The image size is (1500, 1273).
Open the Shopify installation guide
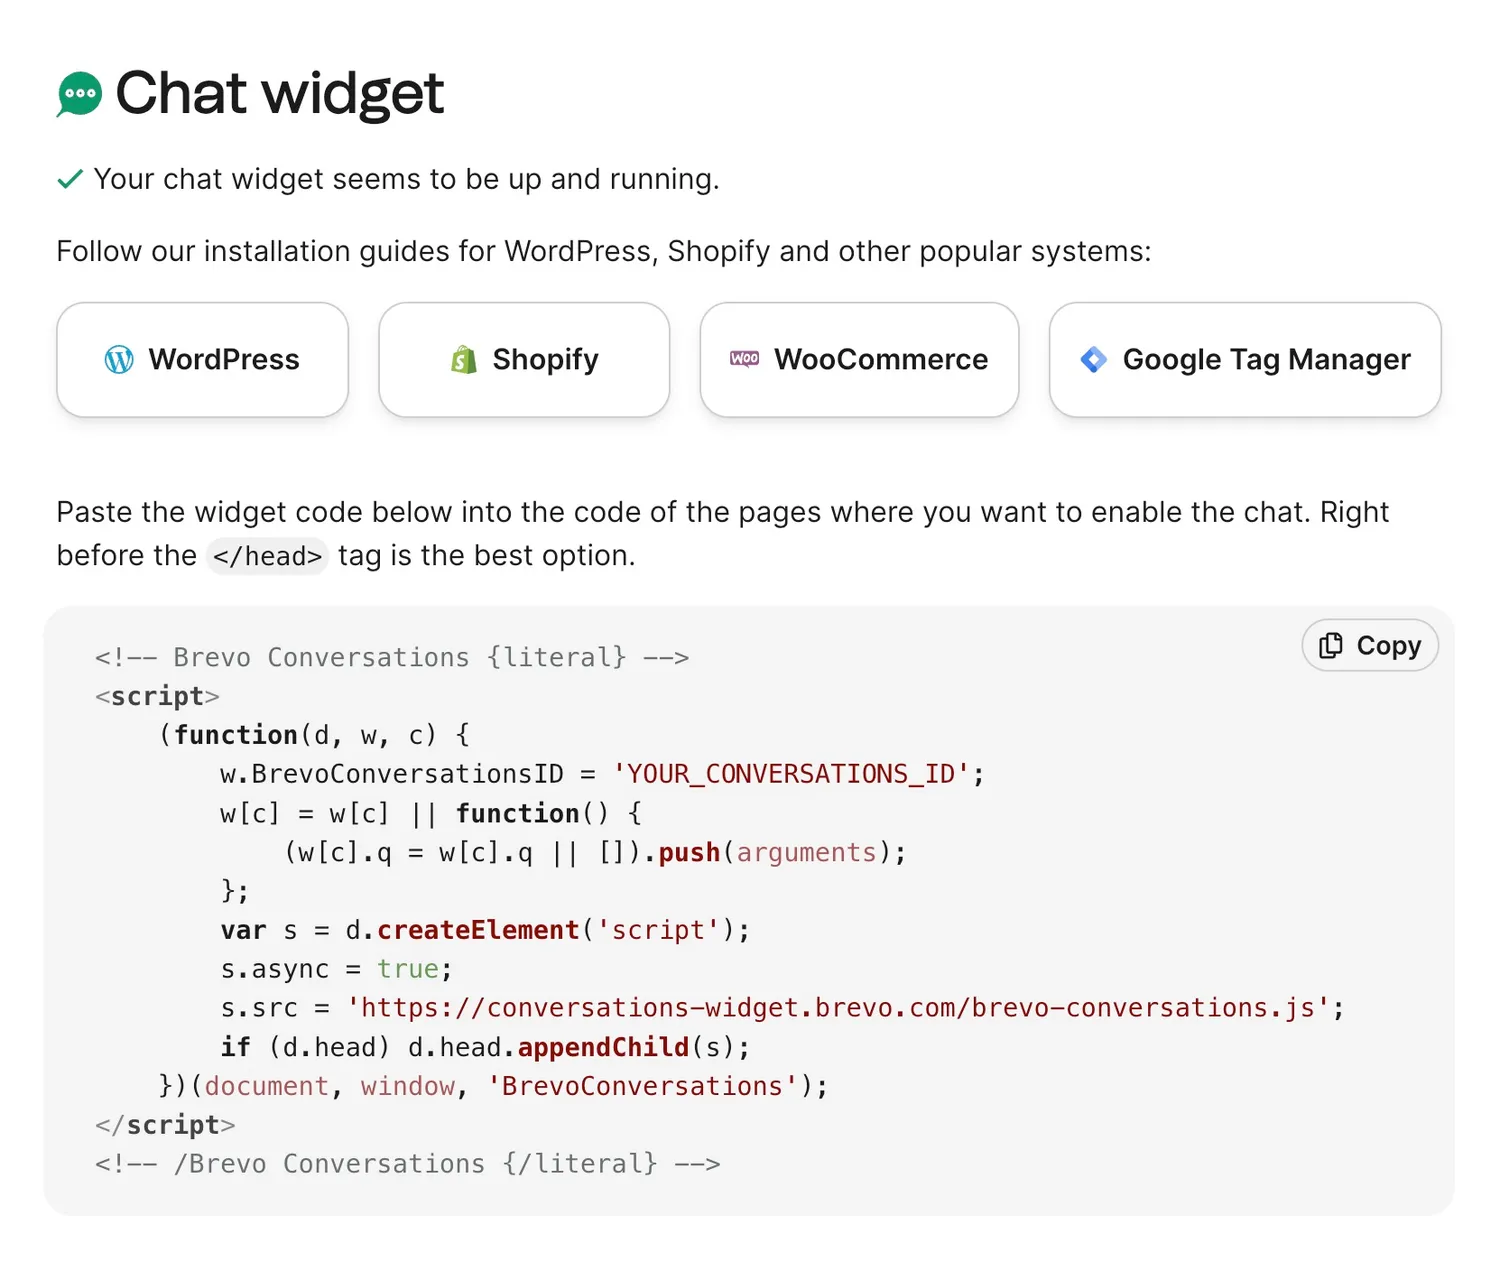(524, 360)
